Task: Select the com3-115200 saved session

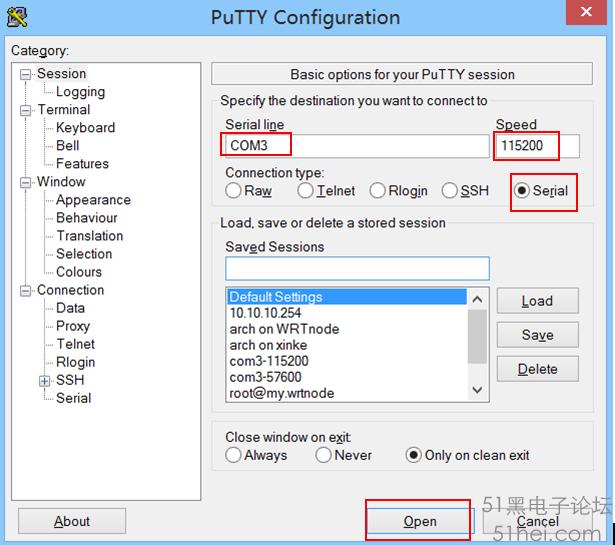Action: coord(347,361)
